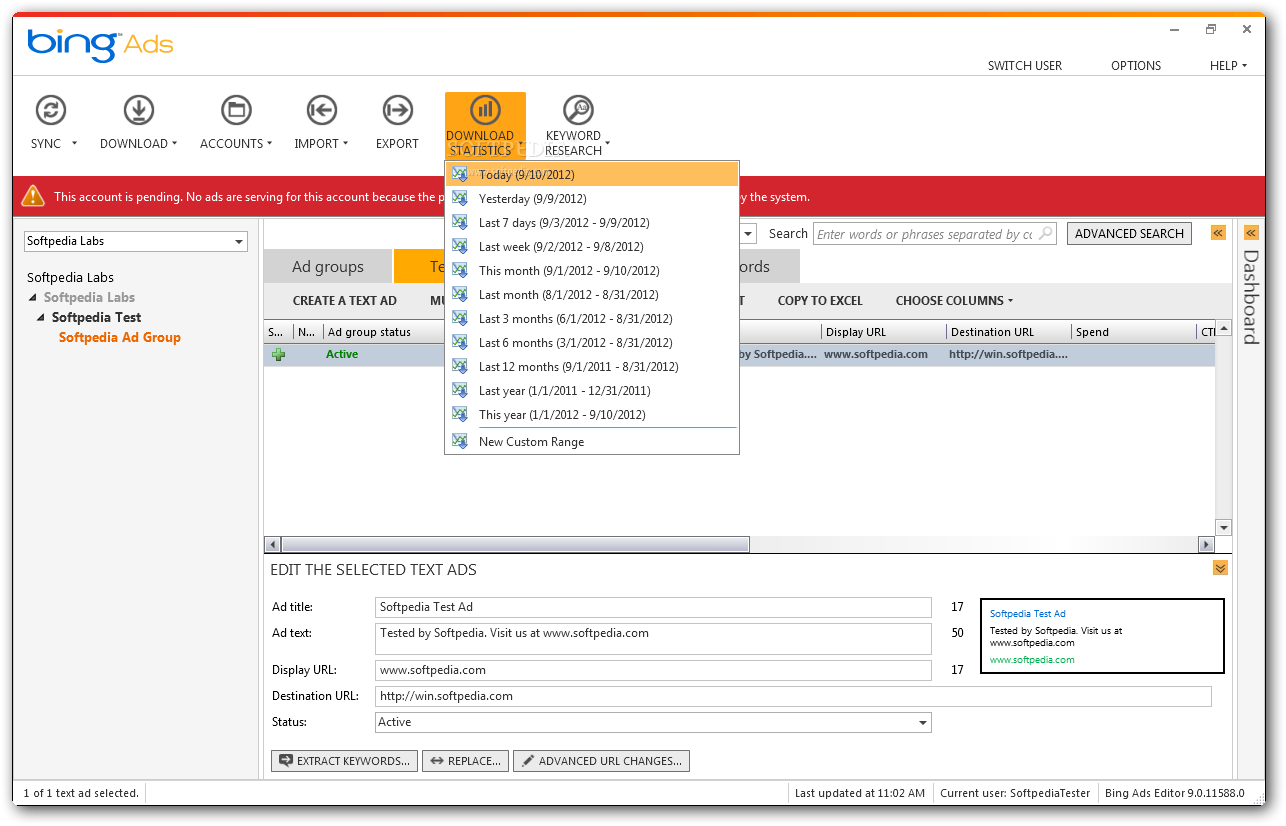Click the Ad title input field
Image resolution: width=1286 pixels, height=826 pixels.
tap(653, 607)
